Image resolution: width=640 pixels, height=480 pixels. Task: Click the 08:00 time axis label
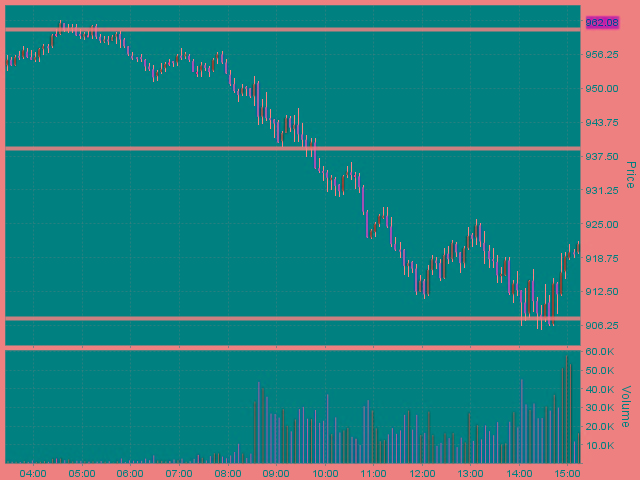(x=228, y=473)
